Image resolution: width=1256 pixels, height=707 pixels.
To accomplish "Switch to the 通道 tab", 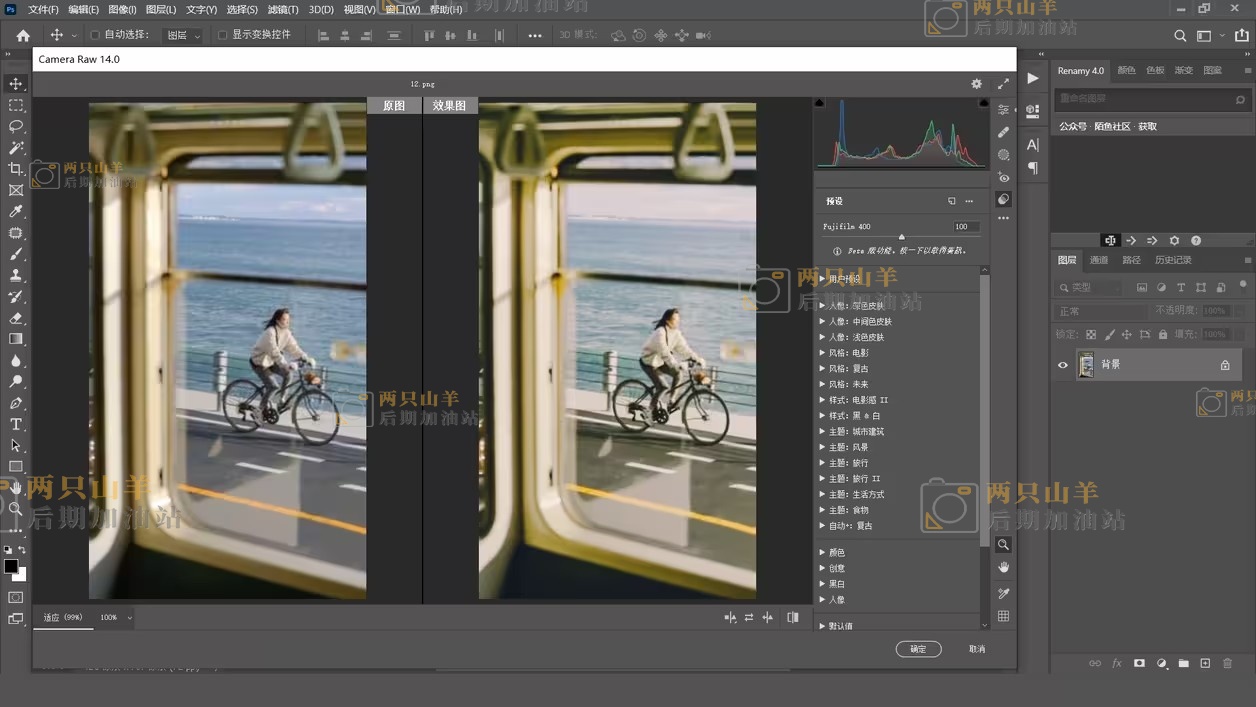I will point(1099,260).
